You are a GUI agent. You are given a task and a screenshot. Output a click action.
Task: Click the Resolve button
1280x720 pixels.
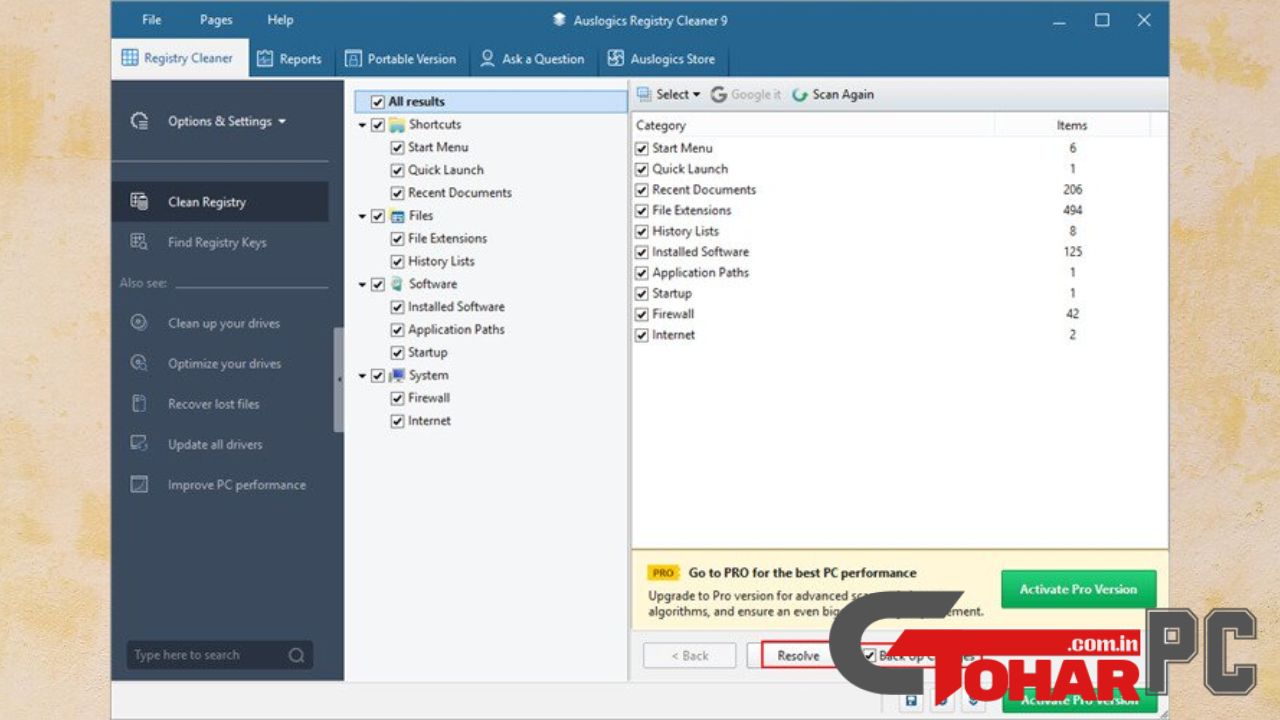pos(799,656)
